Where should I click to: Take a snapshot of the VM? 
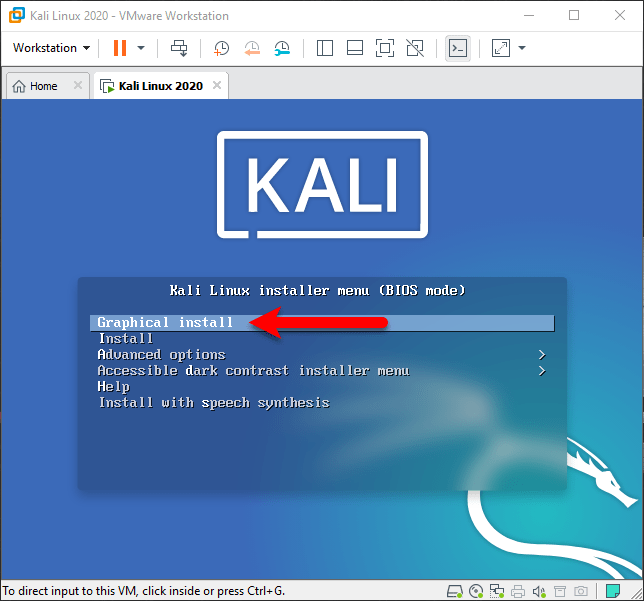[221, 48]
